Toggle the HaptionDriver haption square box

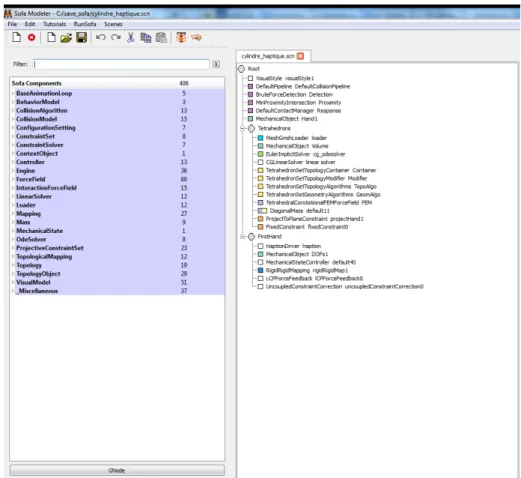click(260, 246)
